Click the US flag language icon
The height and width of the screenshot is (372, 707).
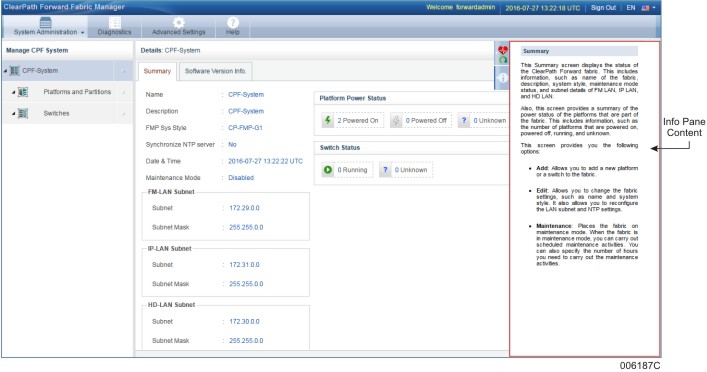(x=645, y=8)
